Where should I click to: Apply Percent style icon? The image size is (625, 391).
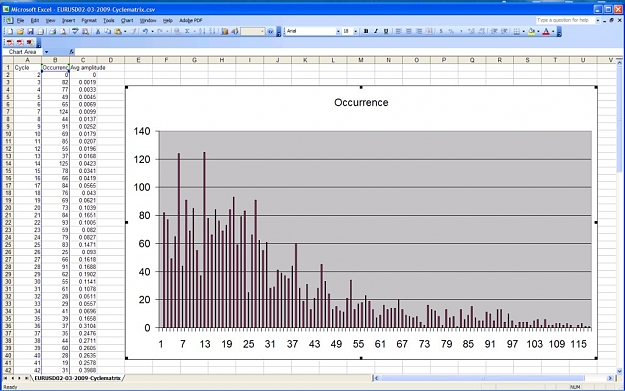(451, 31)
